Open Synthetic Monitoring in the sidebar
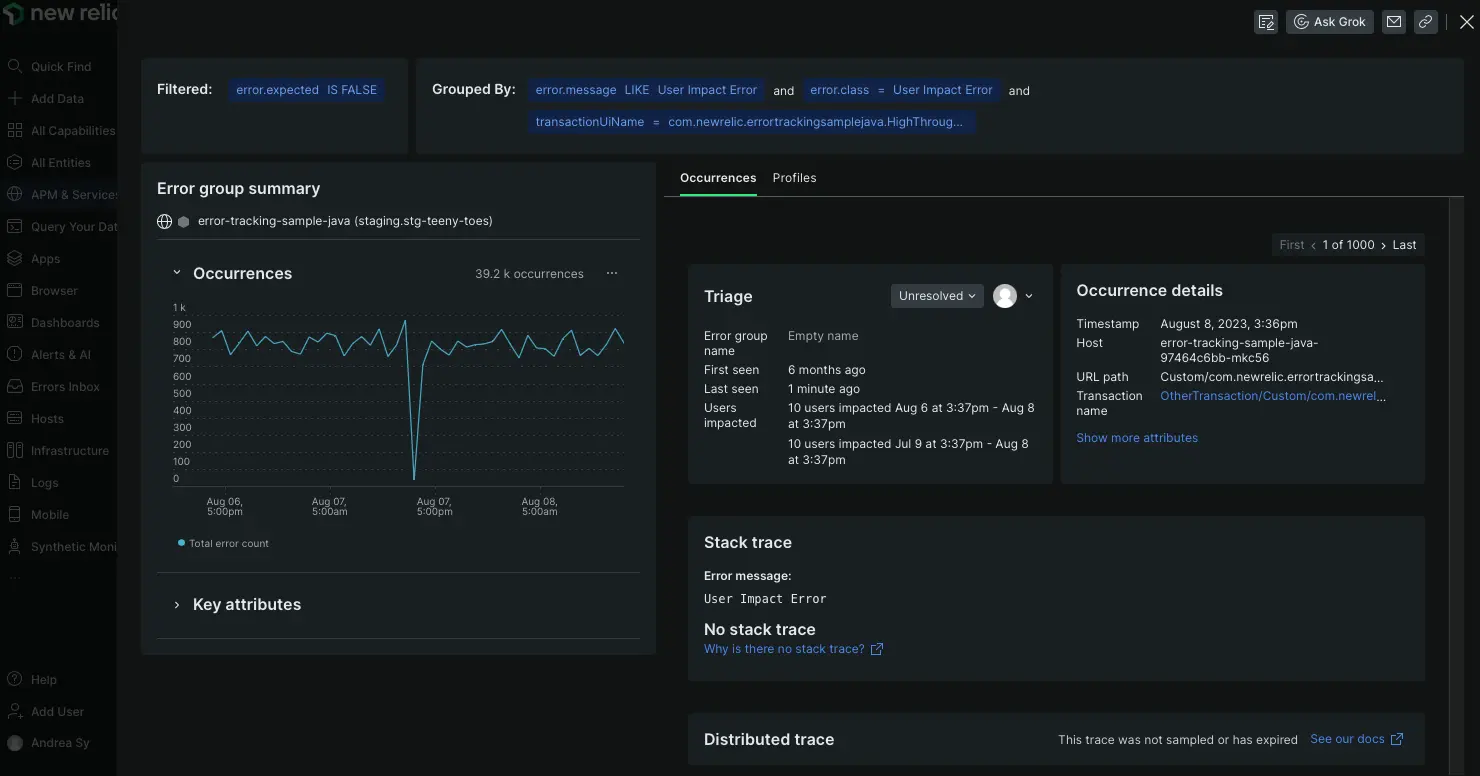Screen dimensions: 1480x776 pyautogui.click(x=73, y=547)
